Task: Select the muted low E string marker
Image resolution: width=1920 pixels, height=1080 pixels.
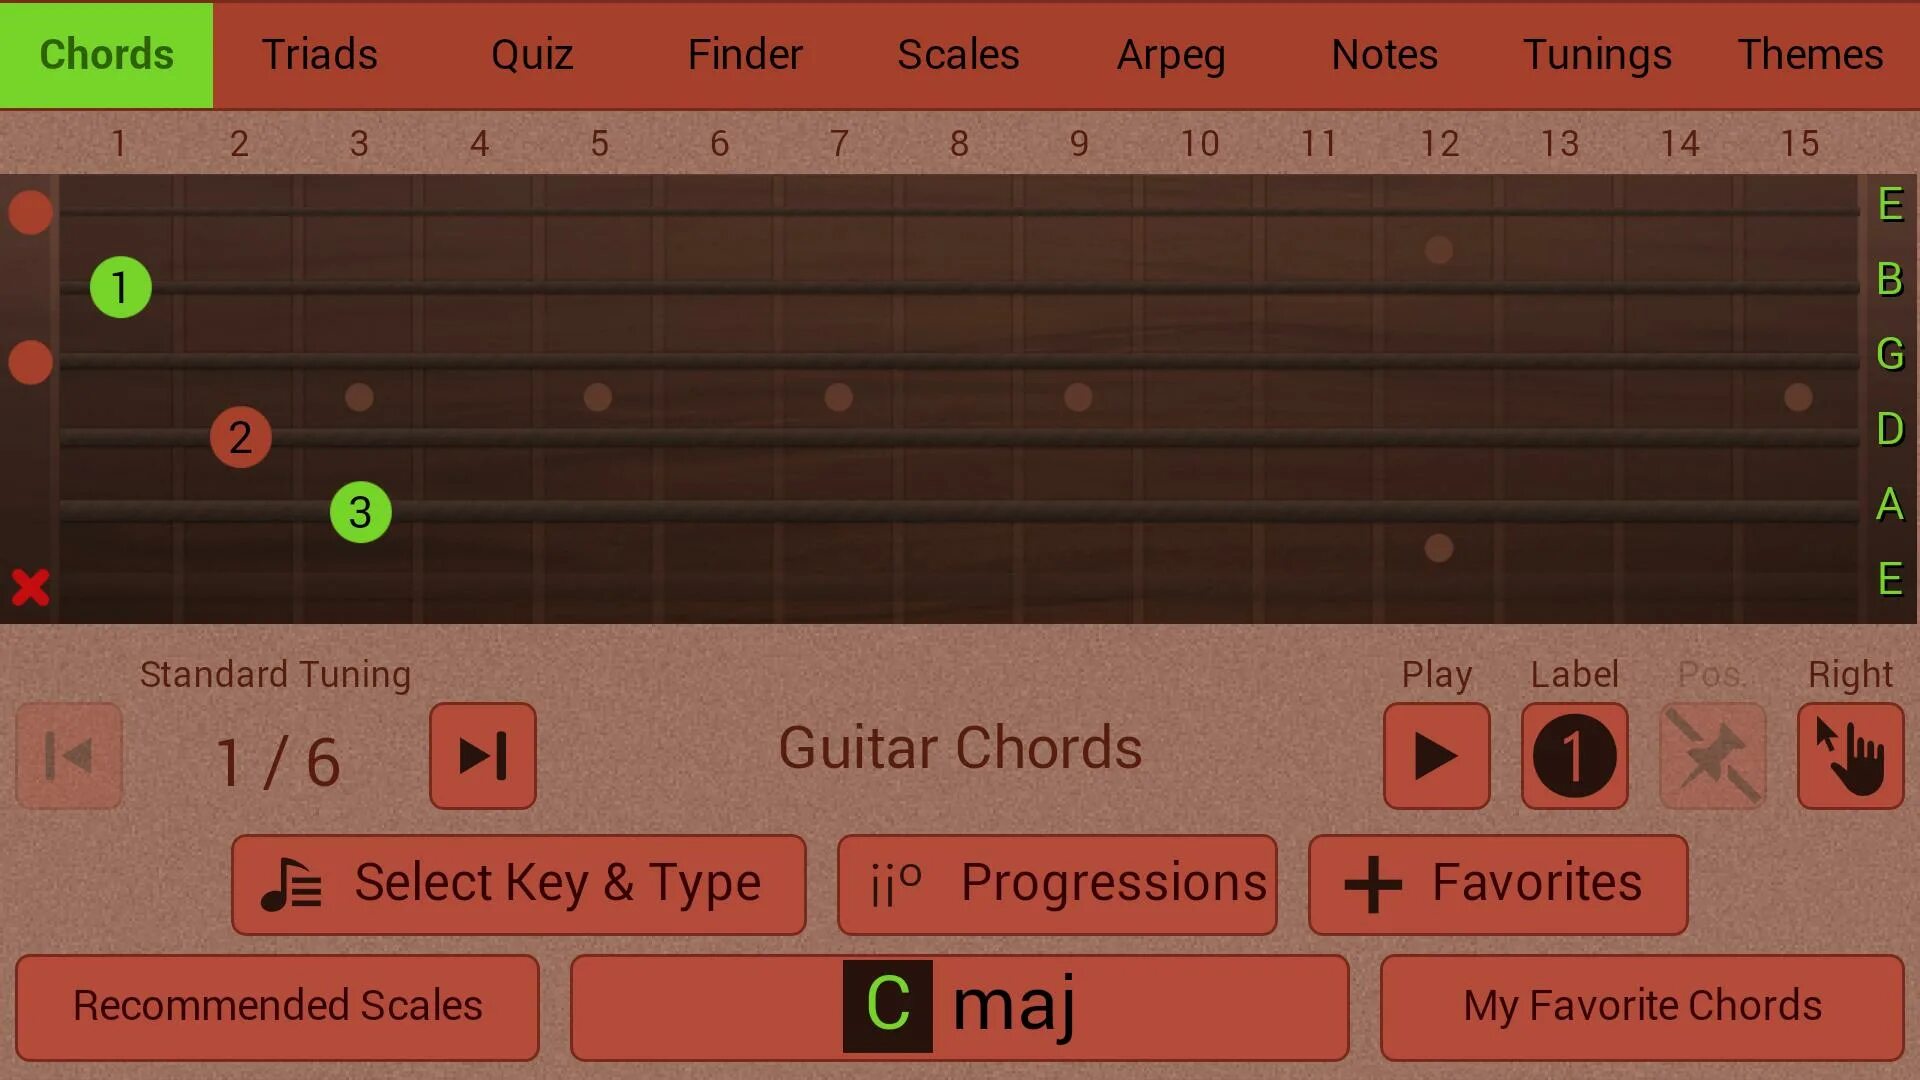Action: tap(30, 587)
